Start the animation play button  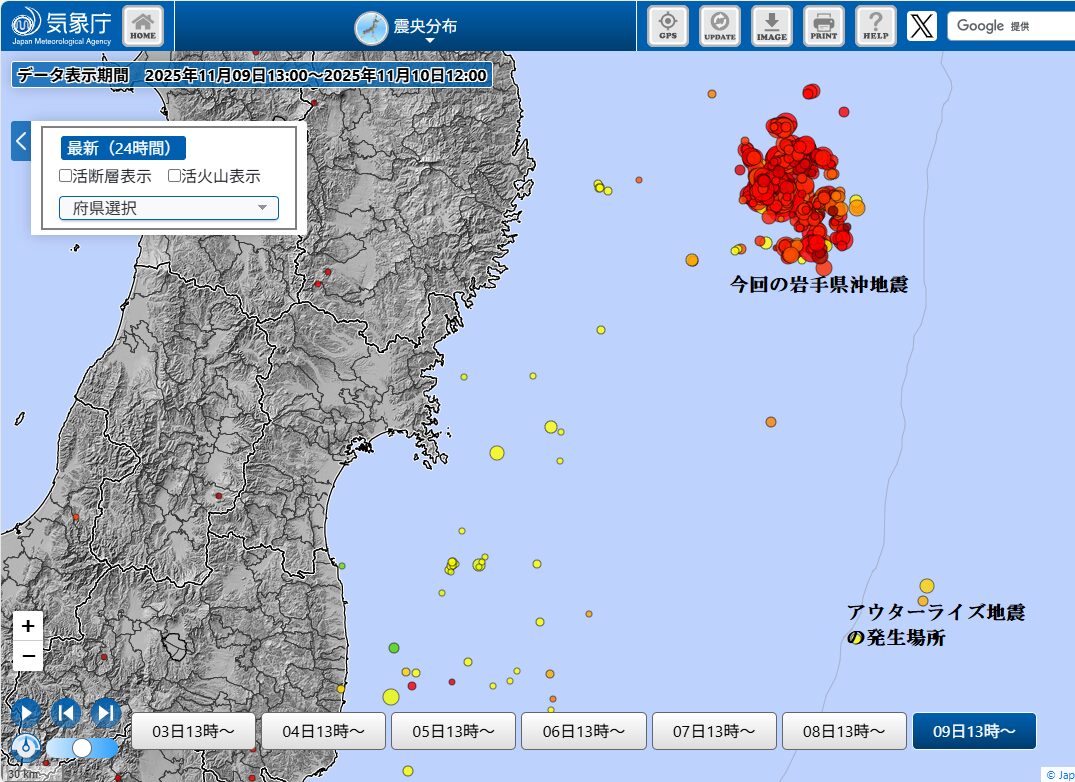[27, 712]
